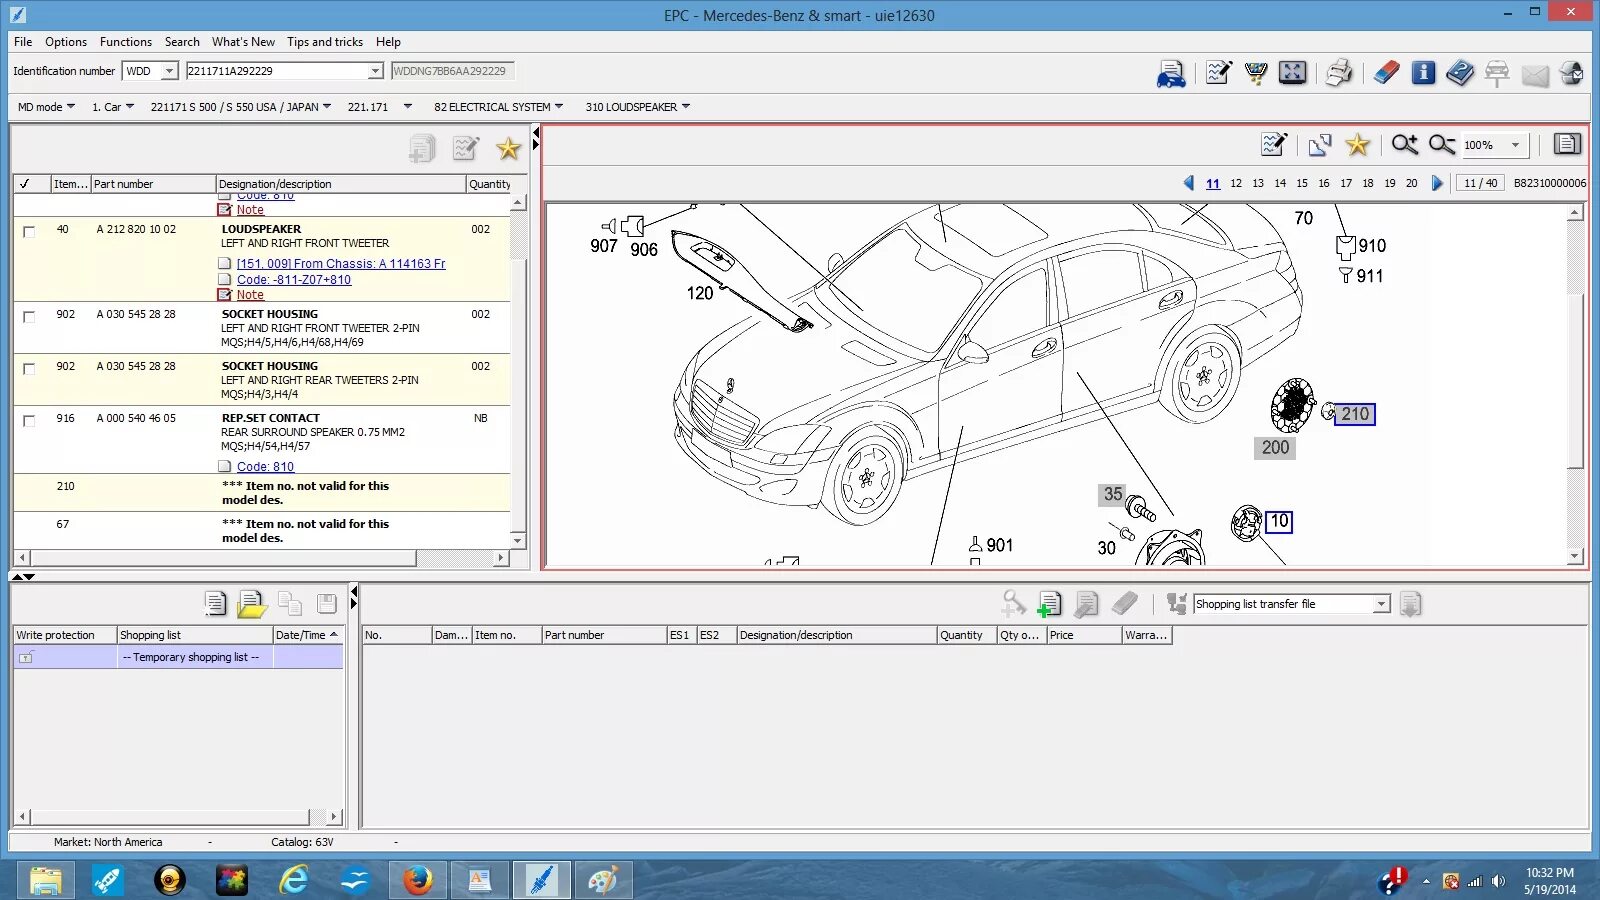Select the Temporary shopping list row
The height and width of the screenshot is (900, 1600).
[x=178, y=657]
